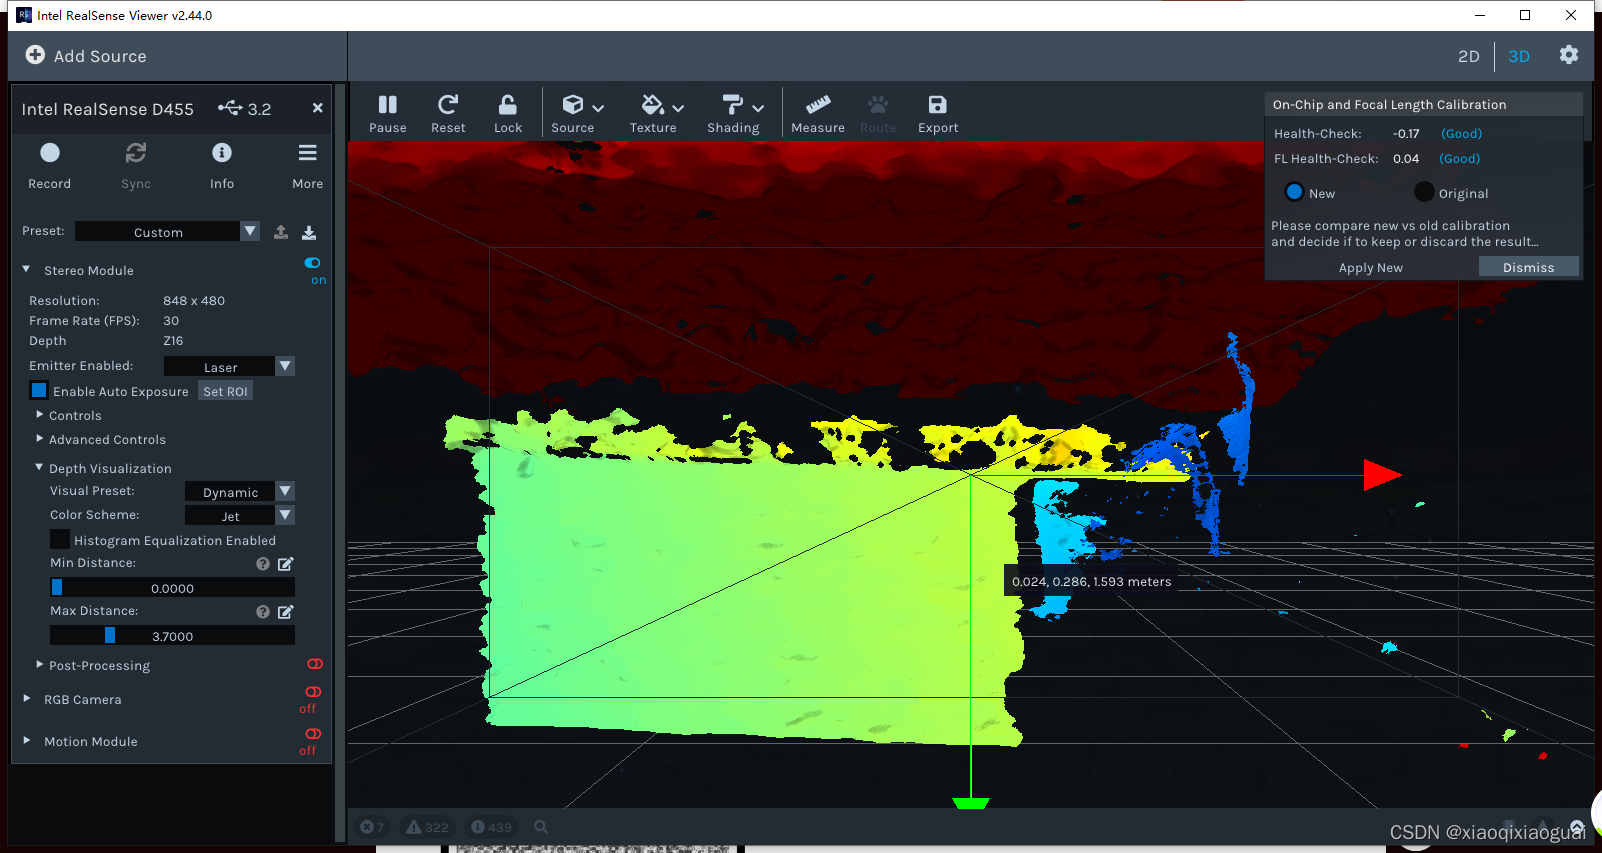This screenshot has height=853, width=1602.
Task: Click the On-Chip and Focal Length Calibration title
Action: coord(1389,104)
